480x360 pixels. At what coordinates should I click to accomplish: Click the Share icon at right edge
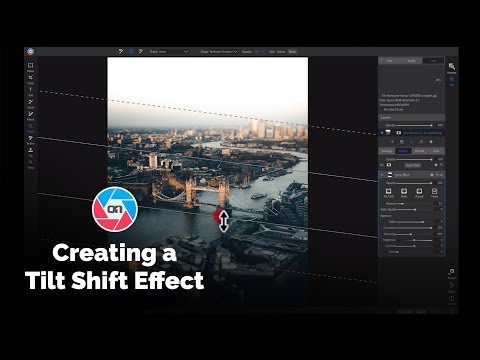tap(452, 287)
